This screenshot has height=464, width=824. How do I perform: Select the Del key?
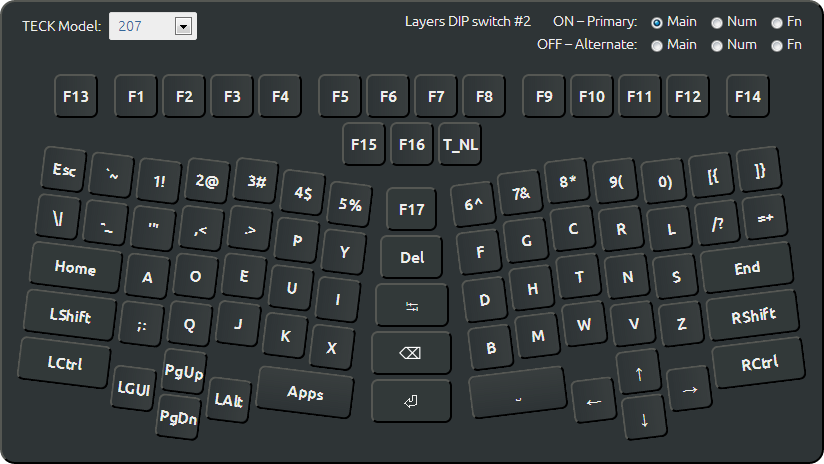(x=411, y=257)
